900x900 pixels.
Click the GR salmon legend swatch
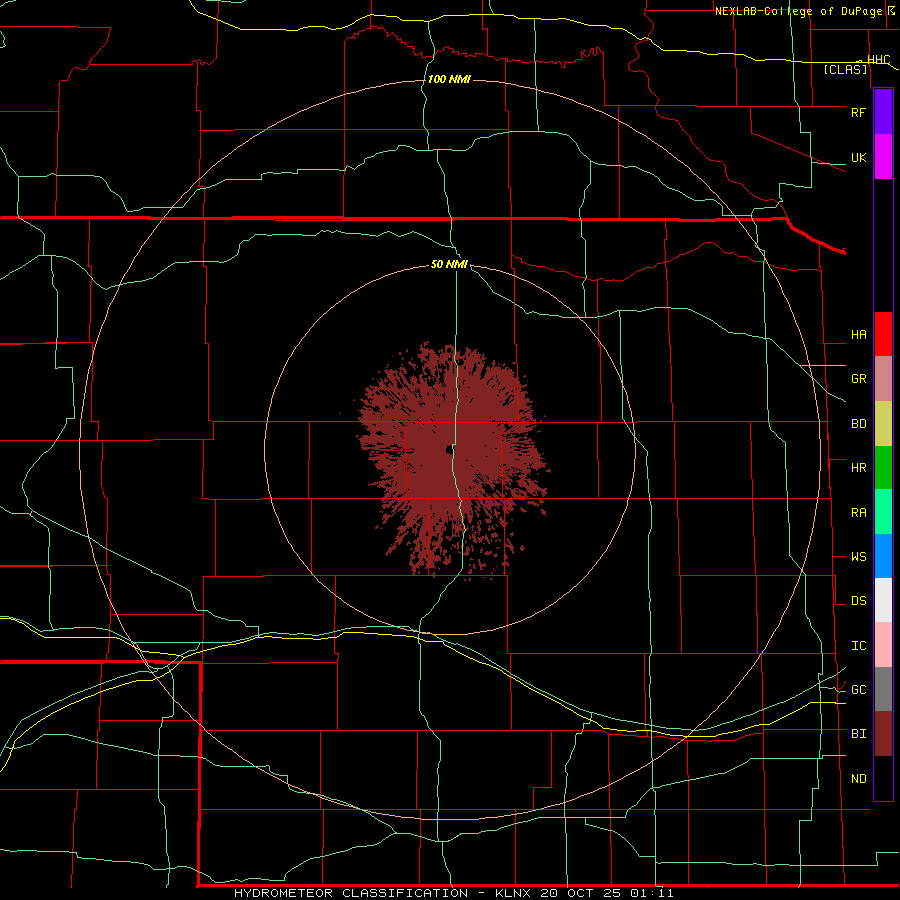(x=883, y=379)
